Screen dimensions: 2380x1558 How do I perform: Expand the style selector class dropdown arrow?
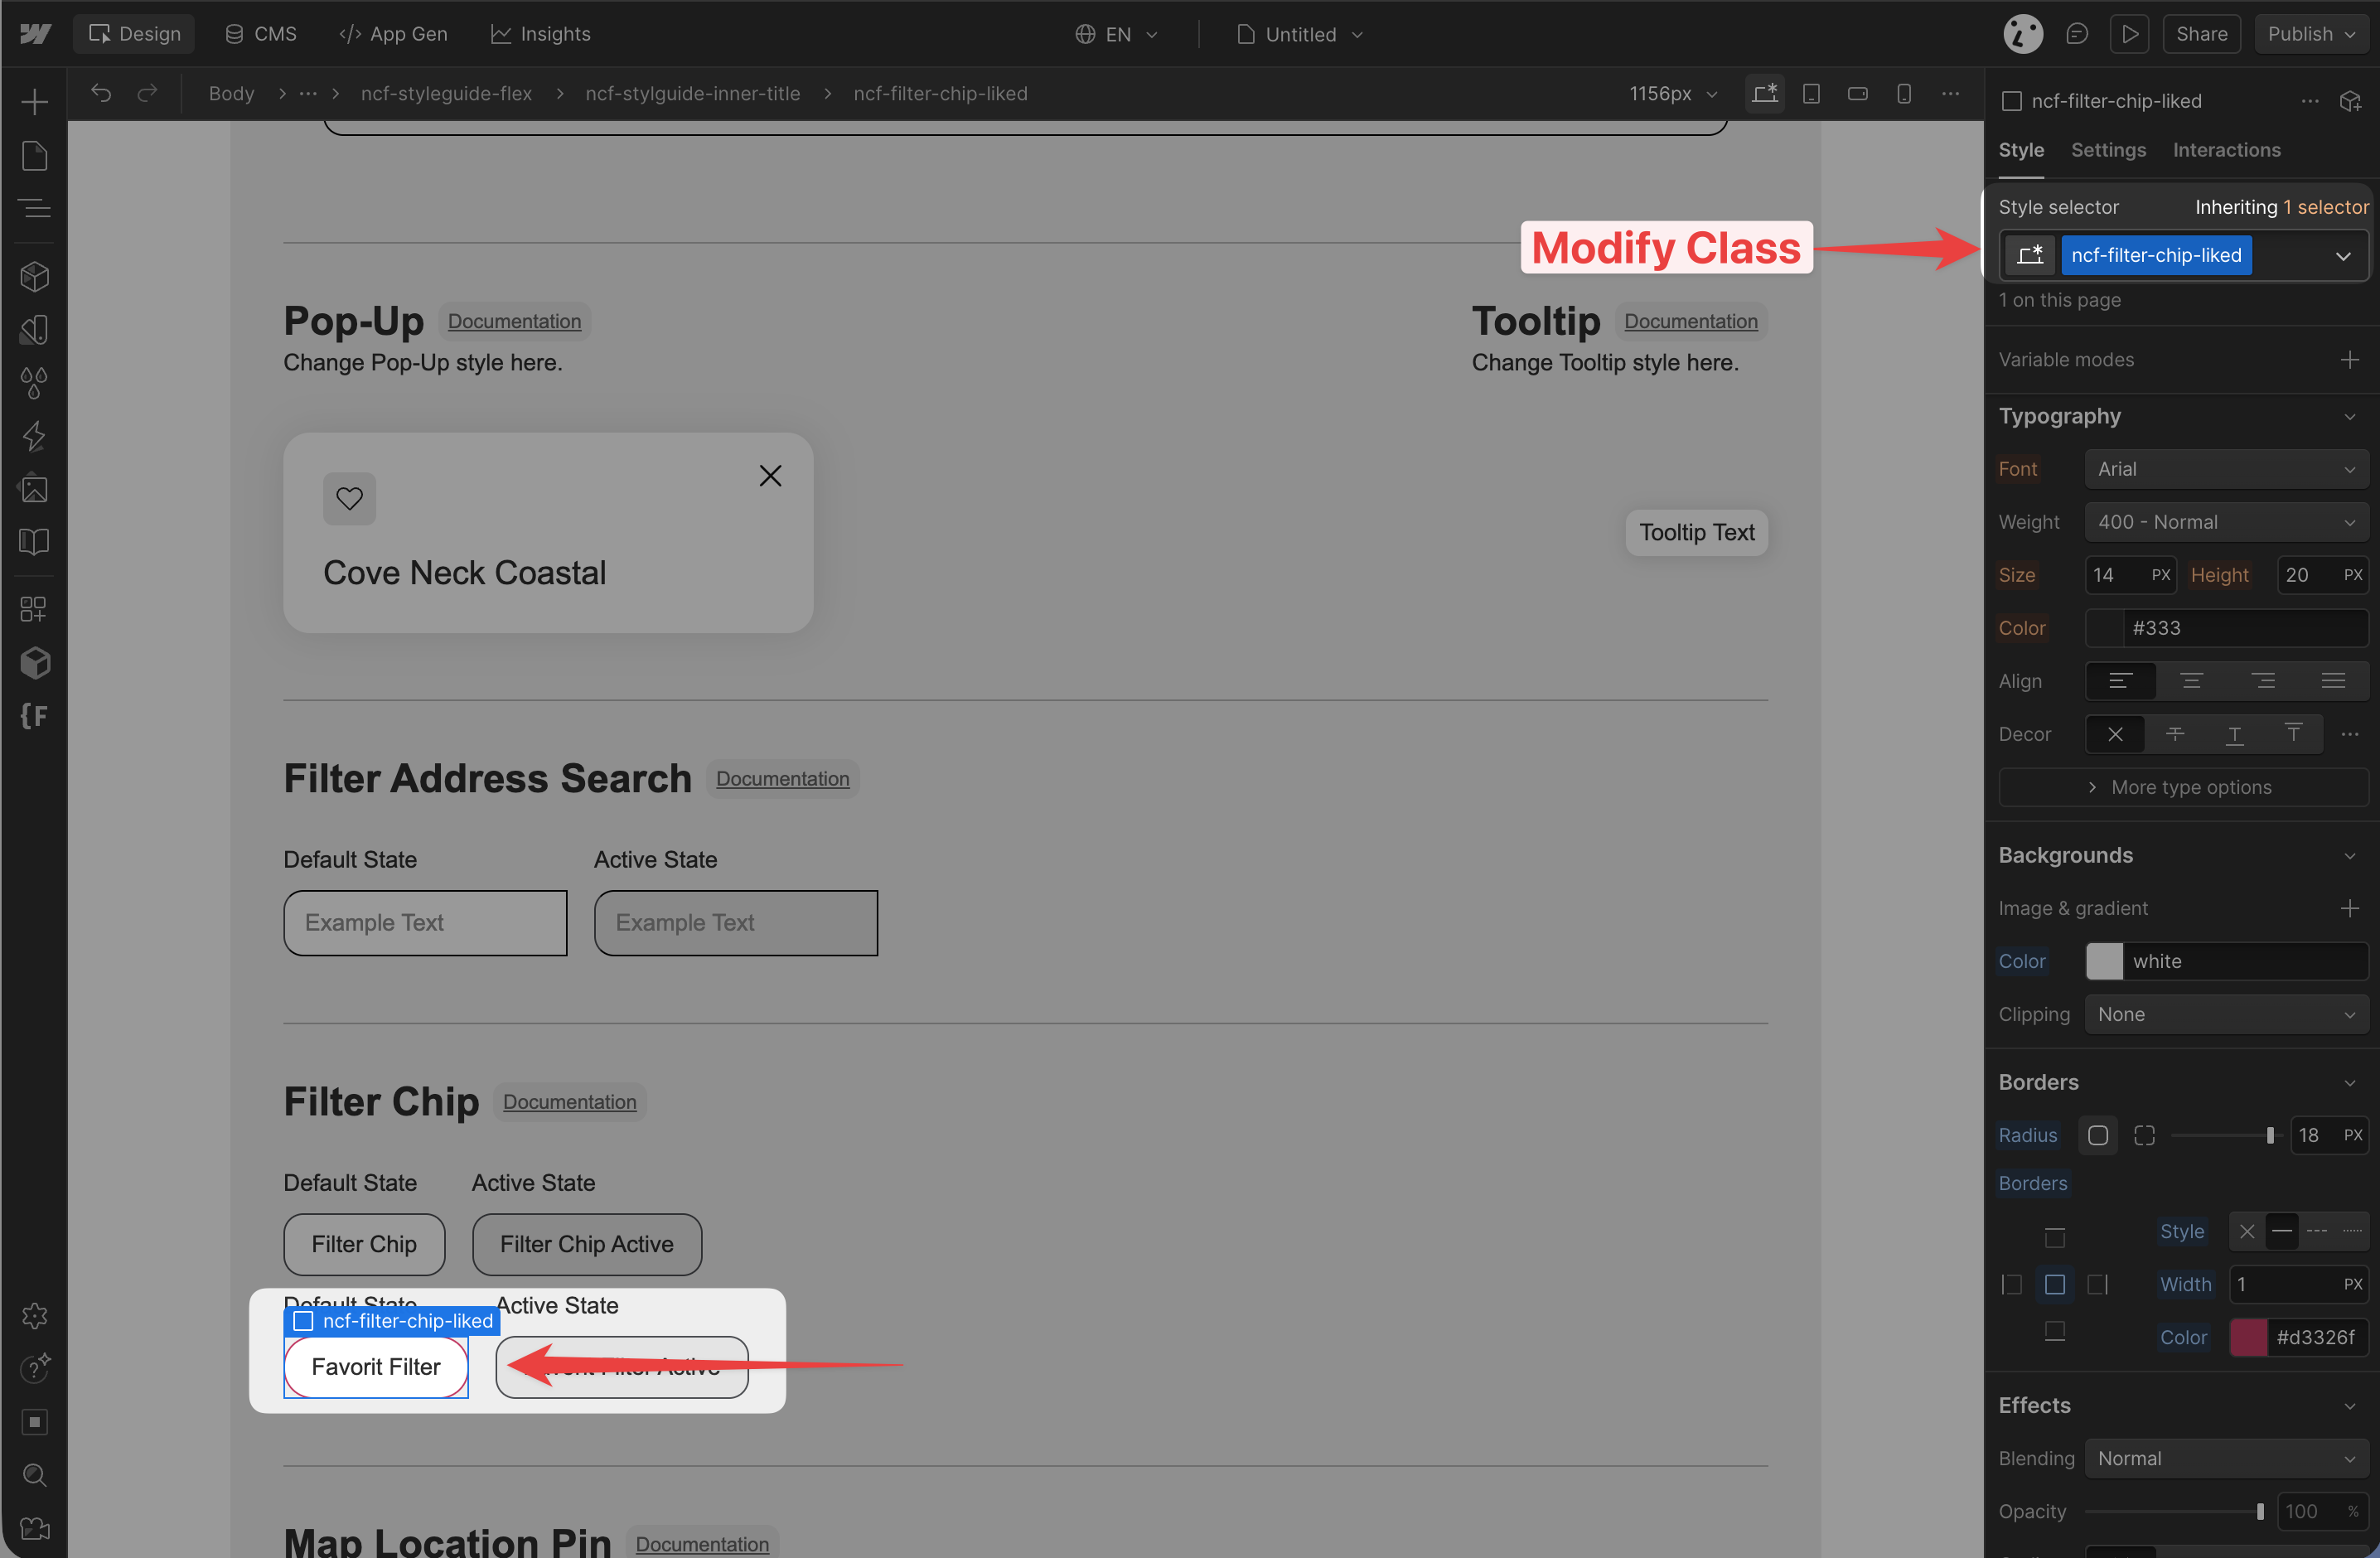pyautogui.click(x=2343, y=255)
